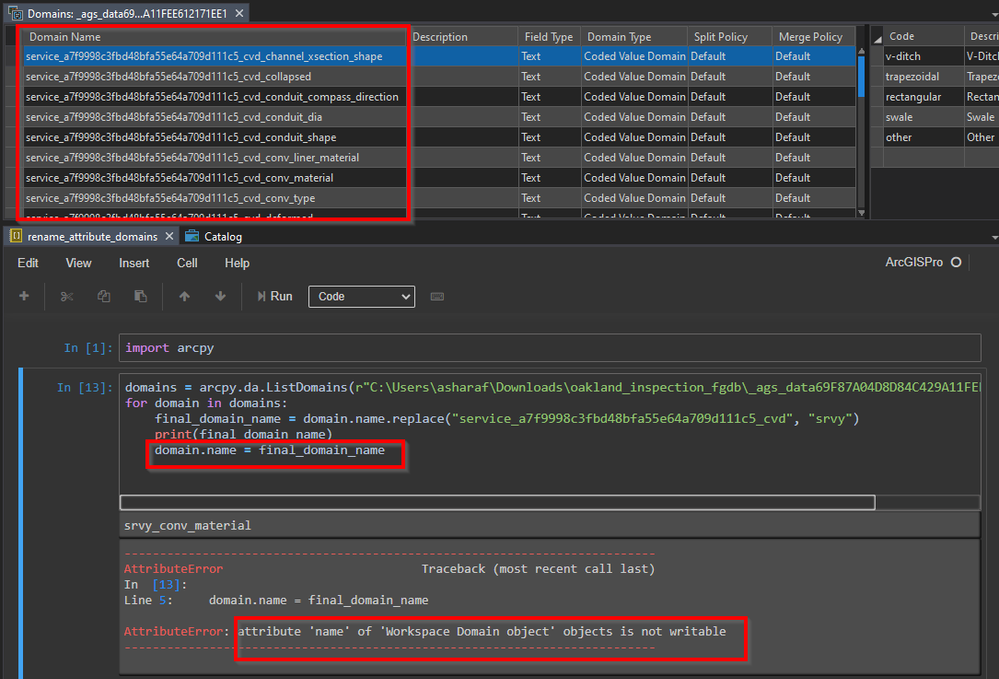This screenshot has height=679, width=999.
Task: Run the selected notebook cell
Action: [273, 296]
